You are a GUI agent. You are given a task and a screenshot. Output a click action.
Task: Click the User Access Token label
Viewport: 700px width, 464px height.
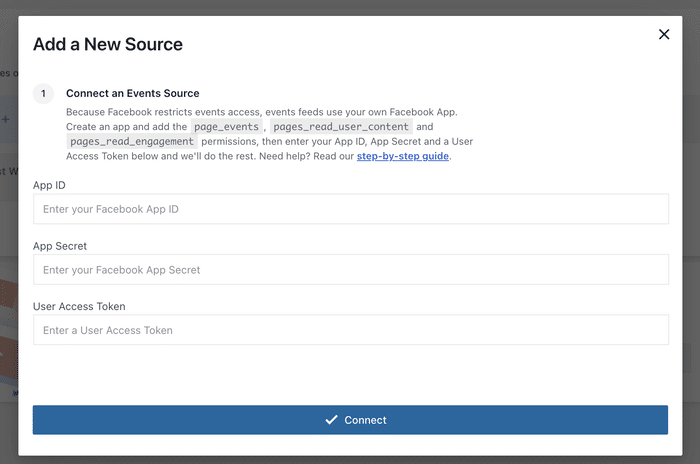tap(79, 306)
